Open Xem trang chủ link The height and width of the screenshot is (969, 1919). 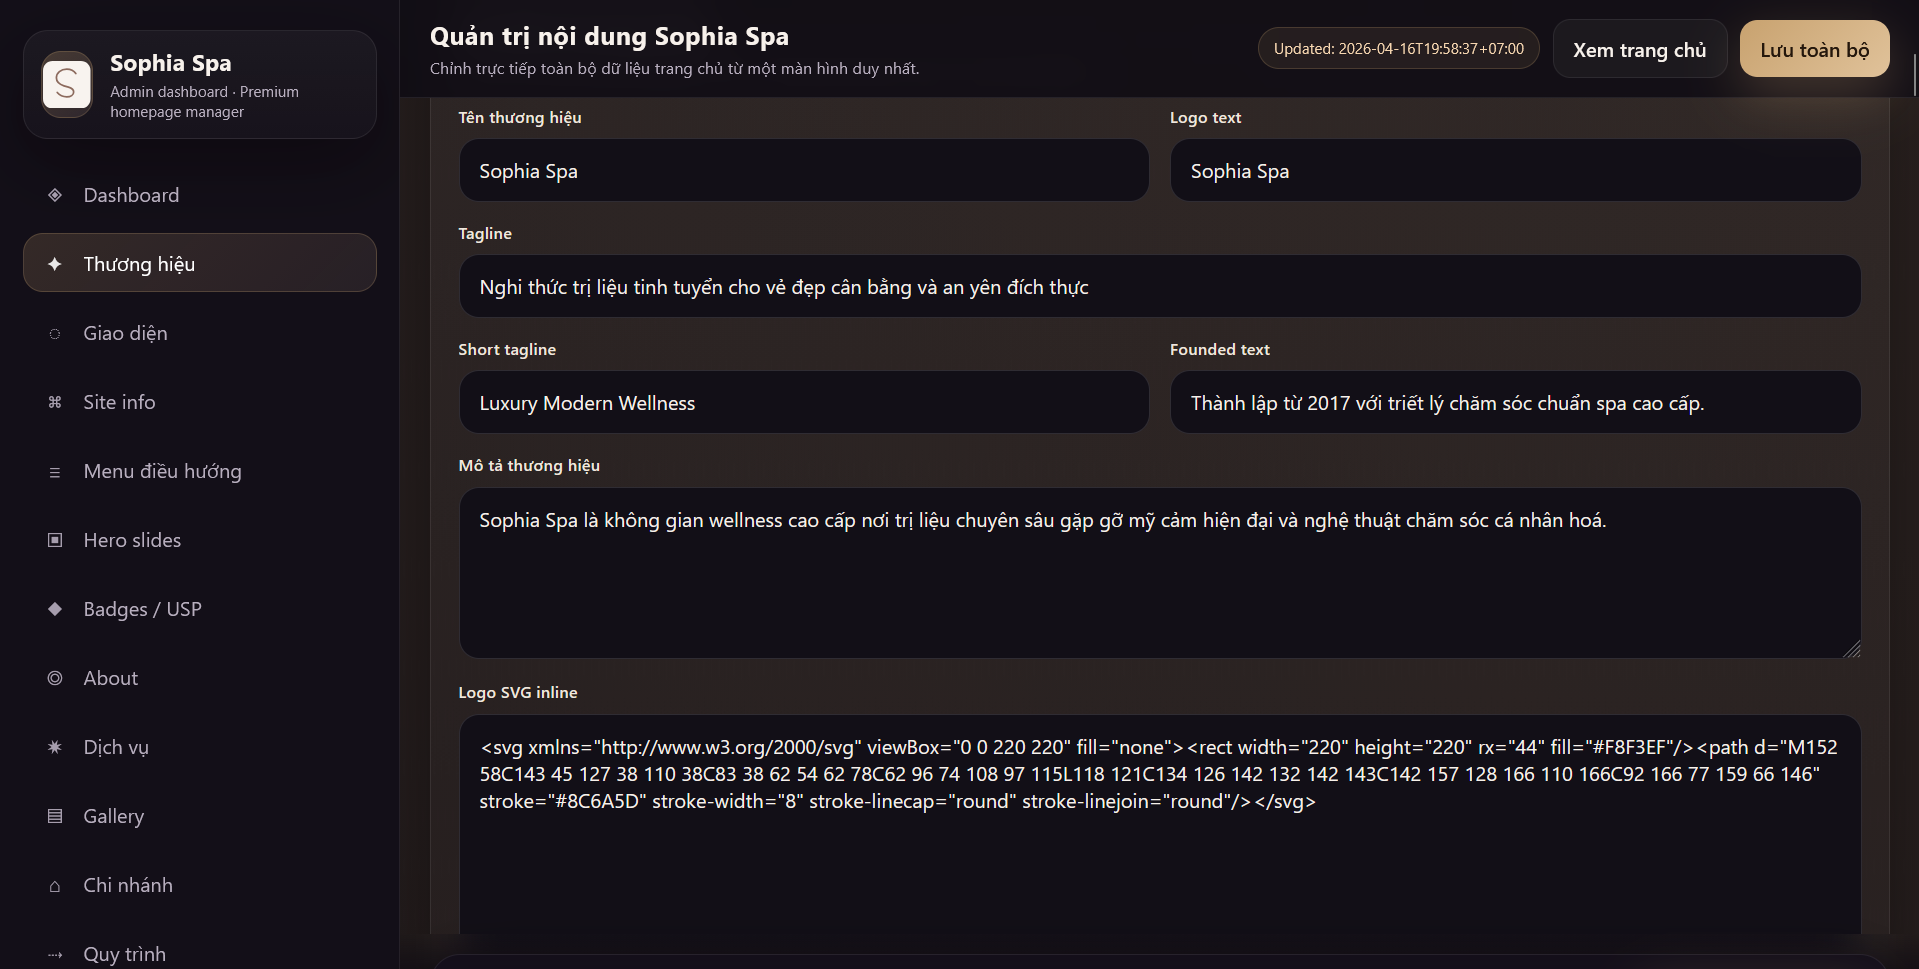(1639, 50)
